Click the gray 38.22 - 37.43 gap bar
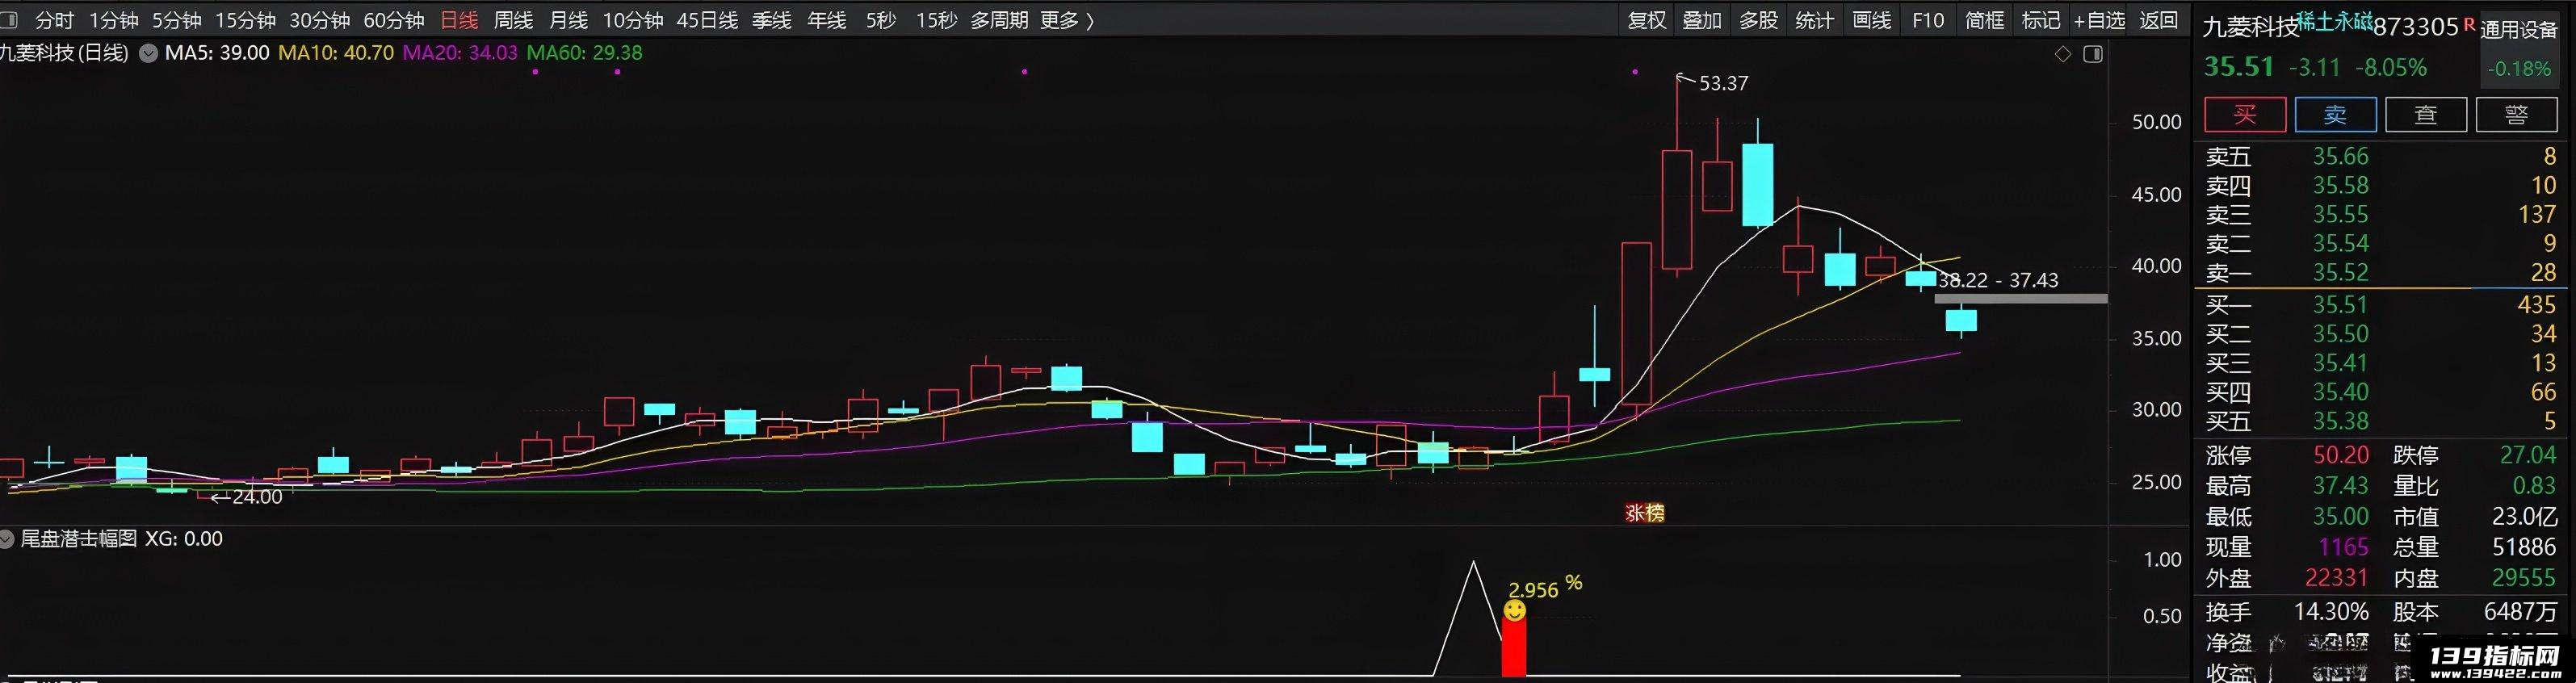 2020,298
